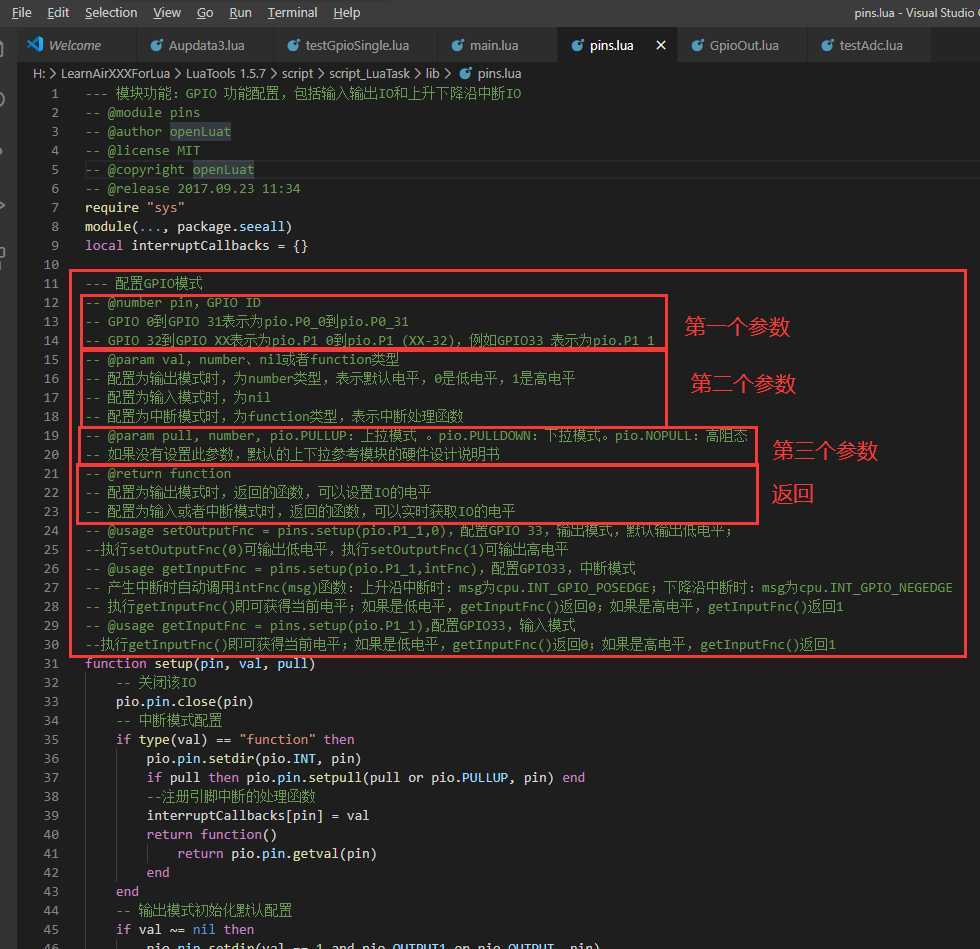
Task: Open the Terminal menu
Action: pos(292,13)
